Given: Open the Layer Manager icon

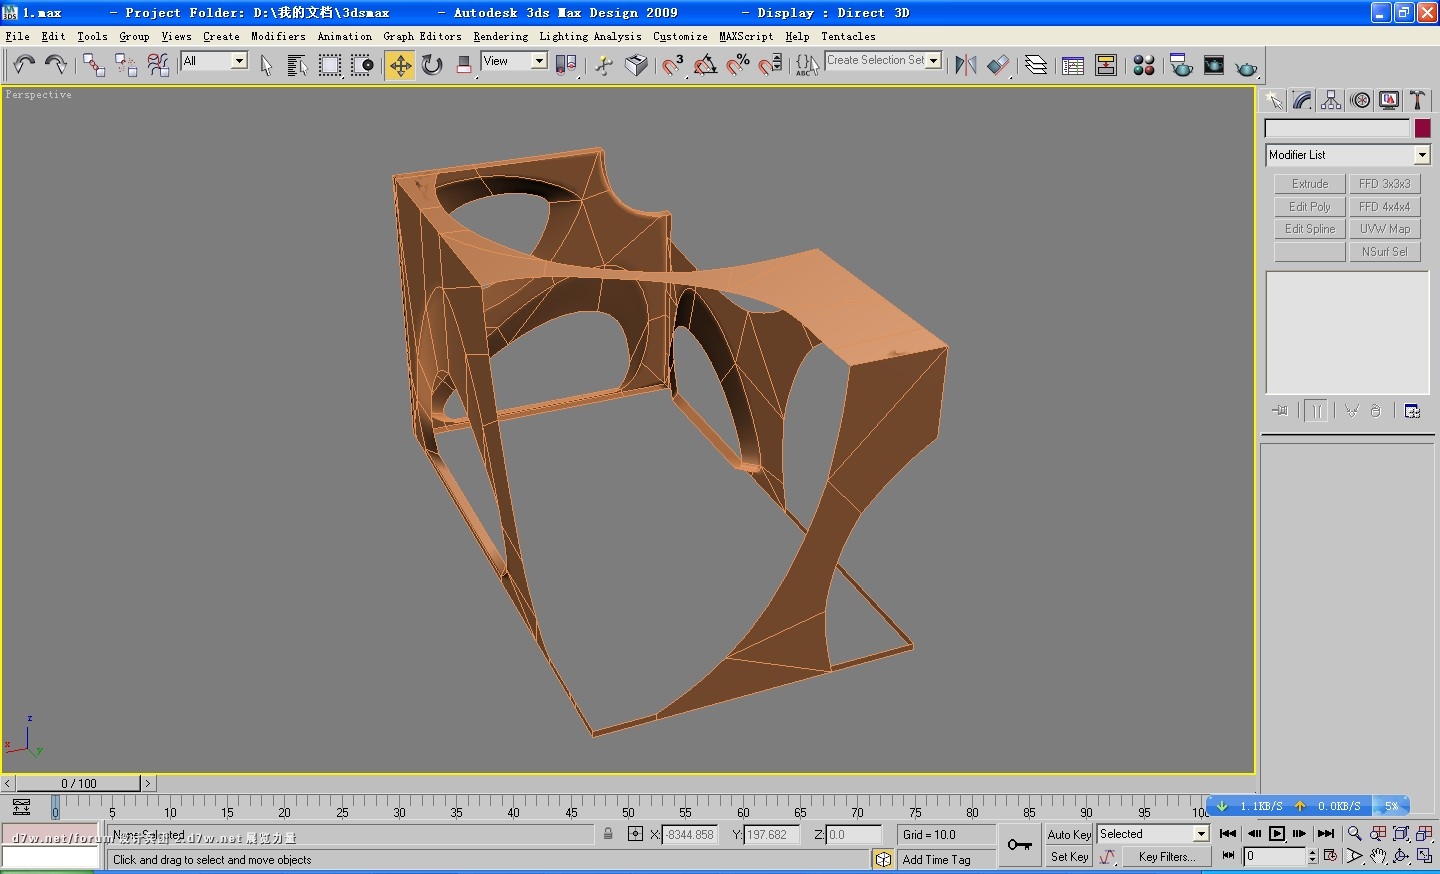Looking at the screenshot, I should 1036,65.
